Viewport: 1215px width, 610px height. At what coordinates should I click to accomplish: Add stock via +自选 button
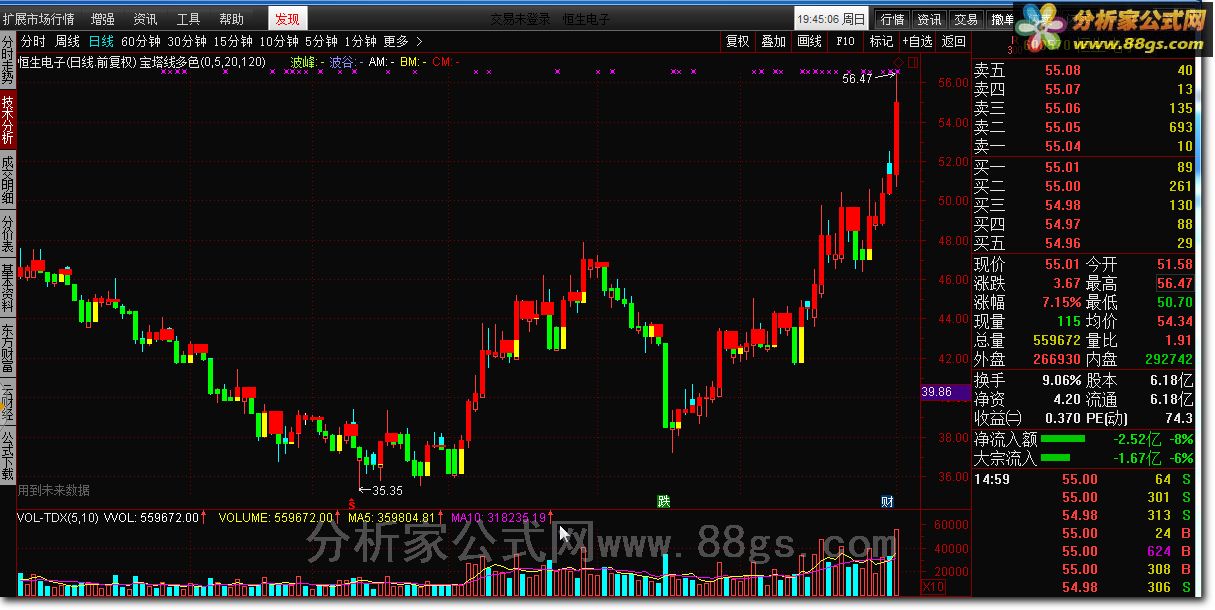917,41
